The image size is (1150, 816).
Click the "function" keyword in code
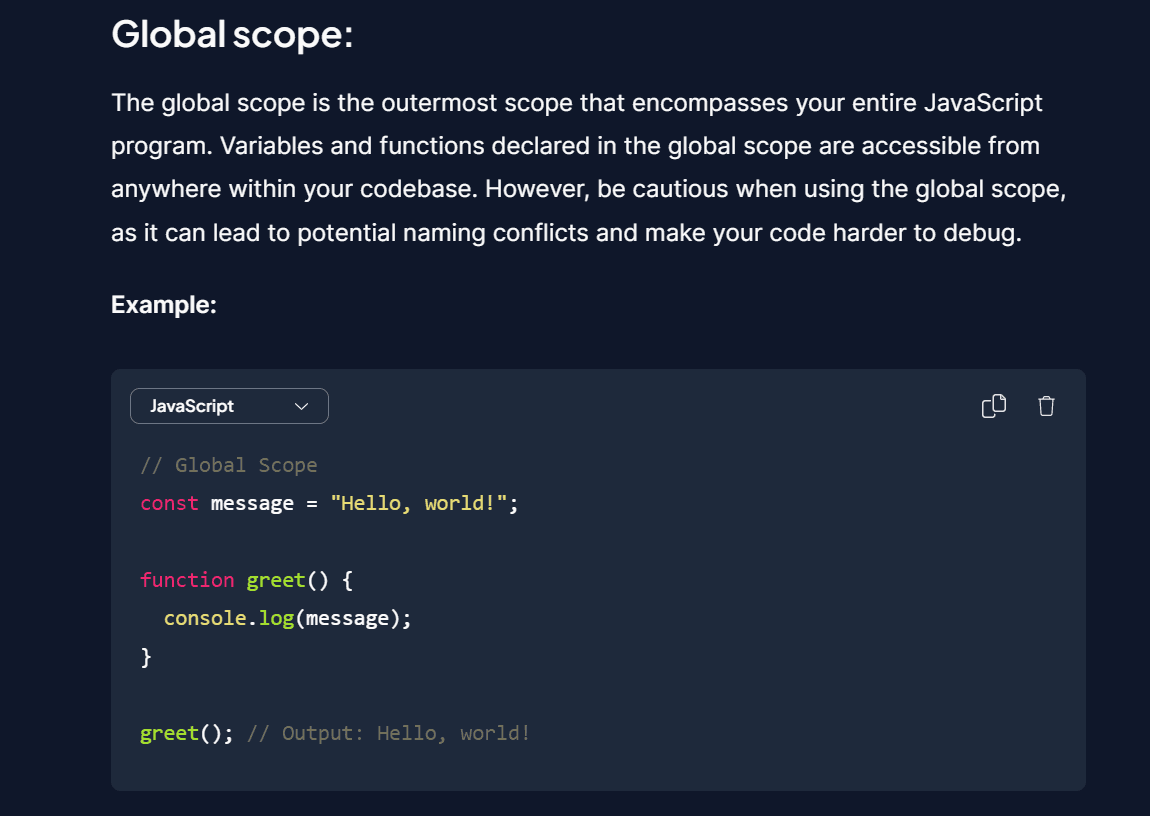[x=187, y=580]
